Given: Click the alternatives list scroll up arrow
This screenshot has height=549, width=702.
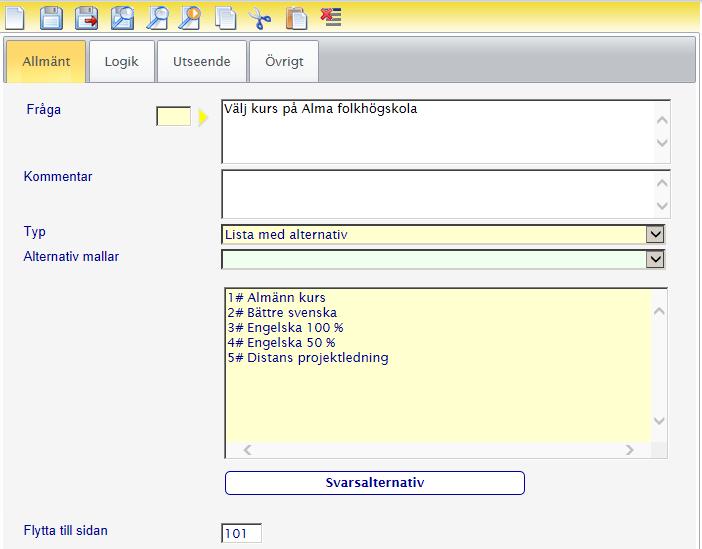Looking at the screenshot, I should click(659, 311).
